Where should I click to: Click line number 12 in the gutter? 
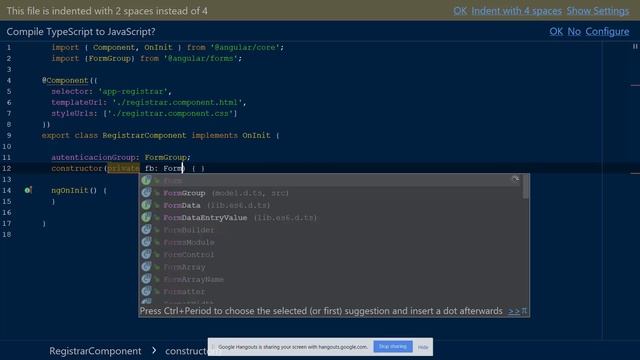[7, 168]
